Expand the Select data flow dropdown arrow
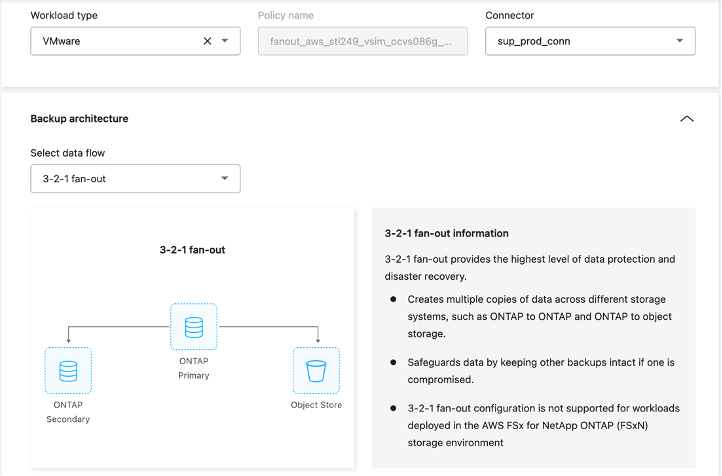The image size is (722, 476). (x=224, y=179)
